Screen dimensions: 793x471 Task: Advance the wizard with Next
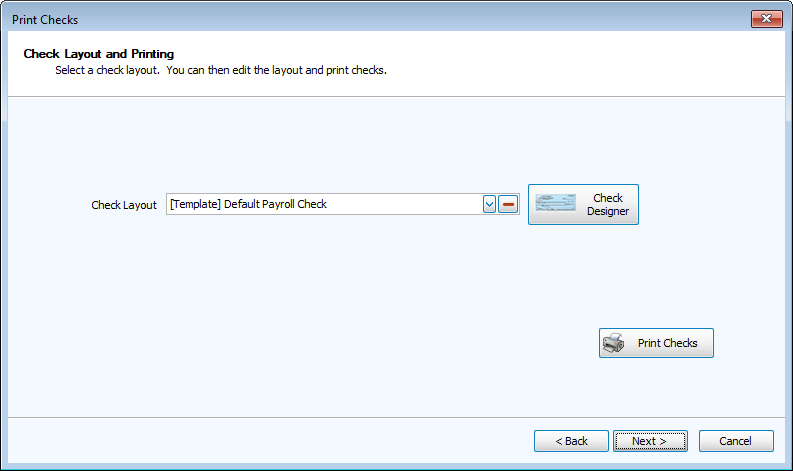pos(650,441)
